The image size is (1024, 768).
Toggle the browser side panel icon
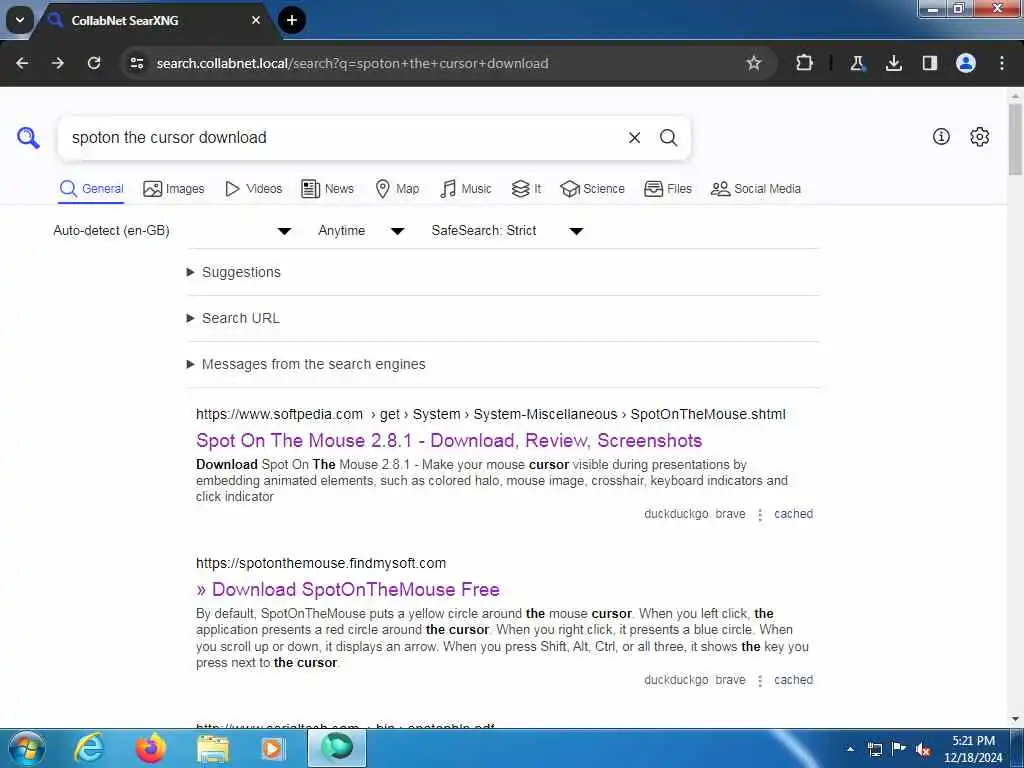(929, 63)
